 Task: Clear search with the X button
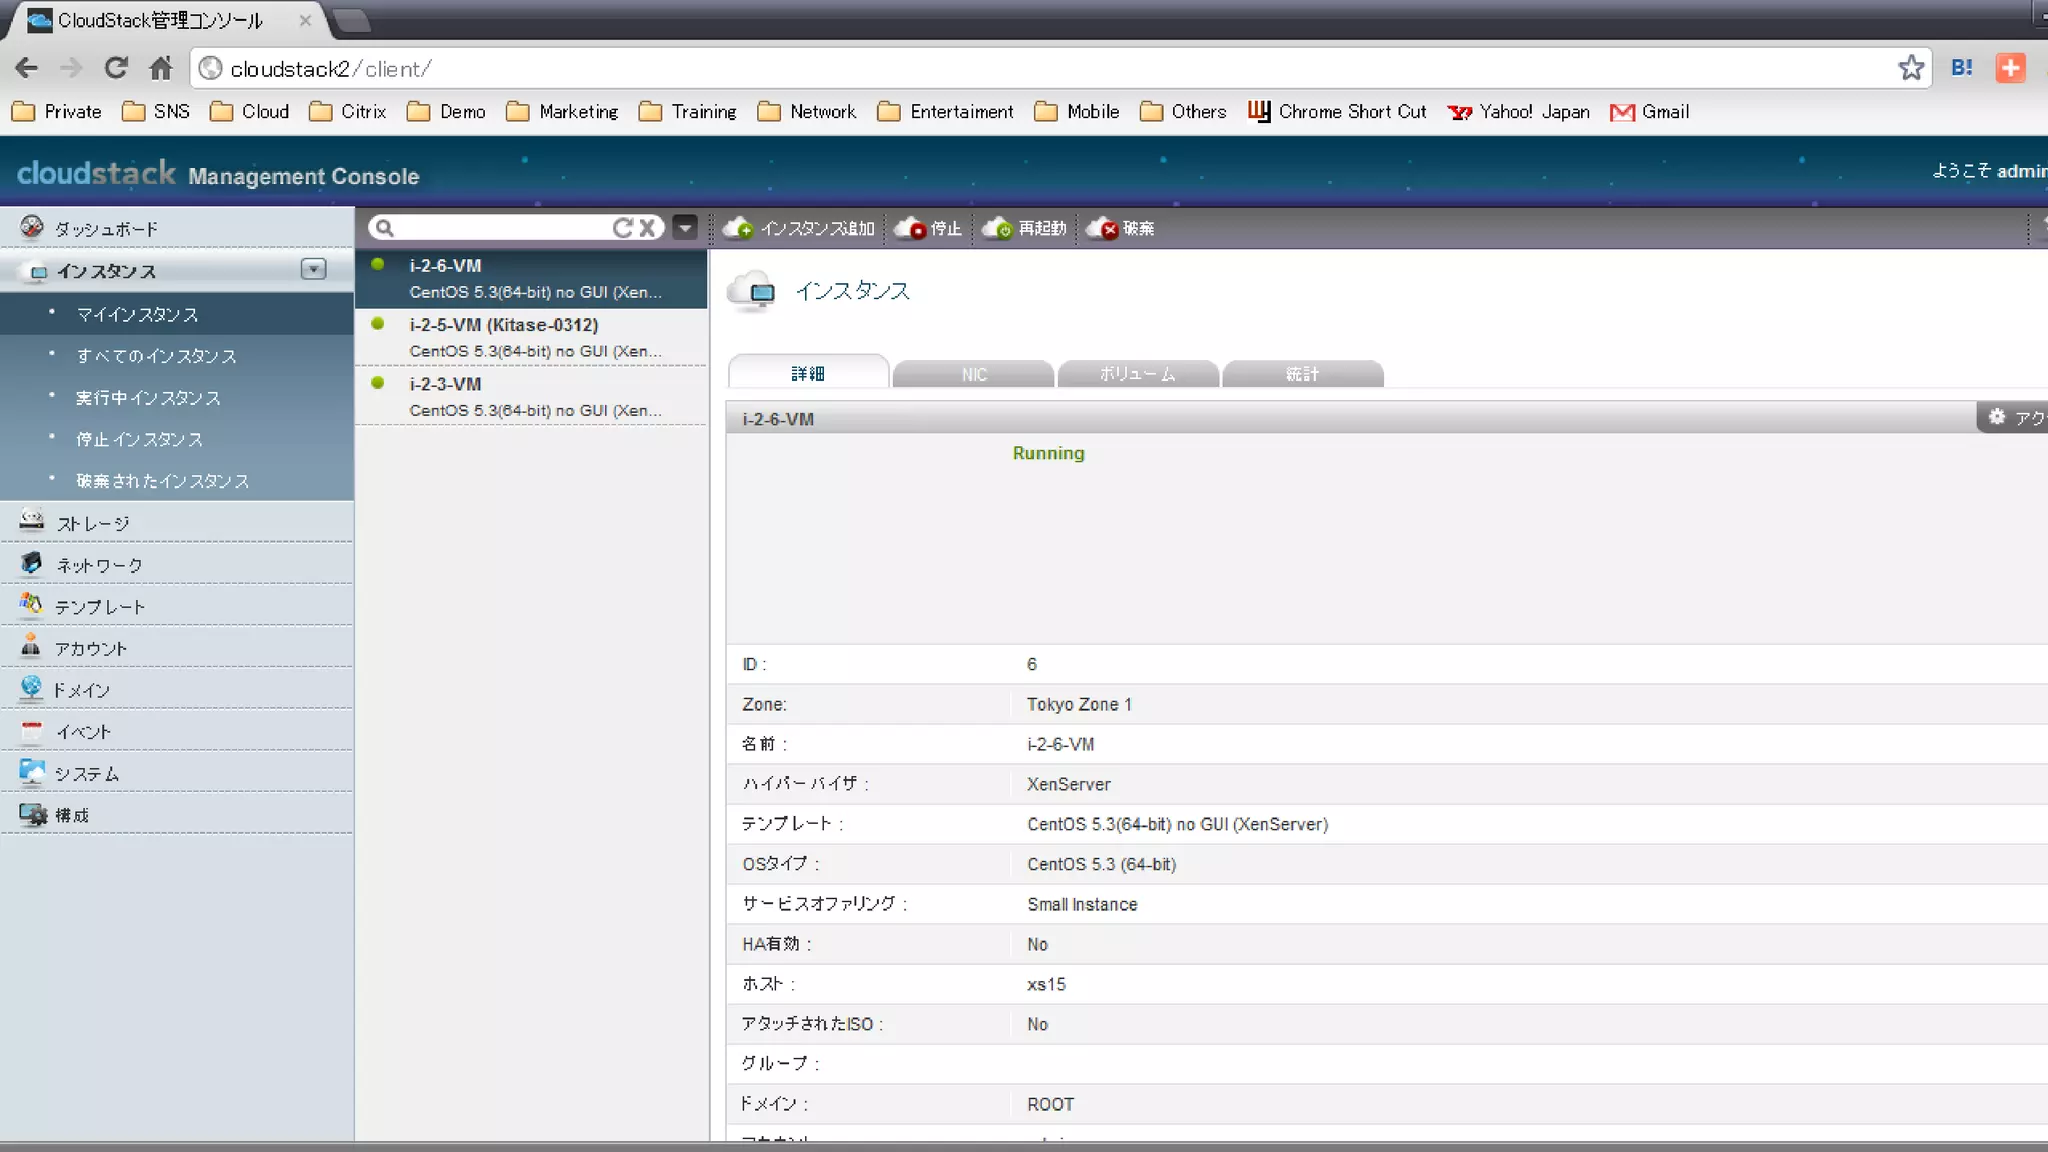coord(648,228)
